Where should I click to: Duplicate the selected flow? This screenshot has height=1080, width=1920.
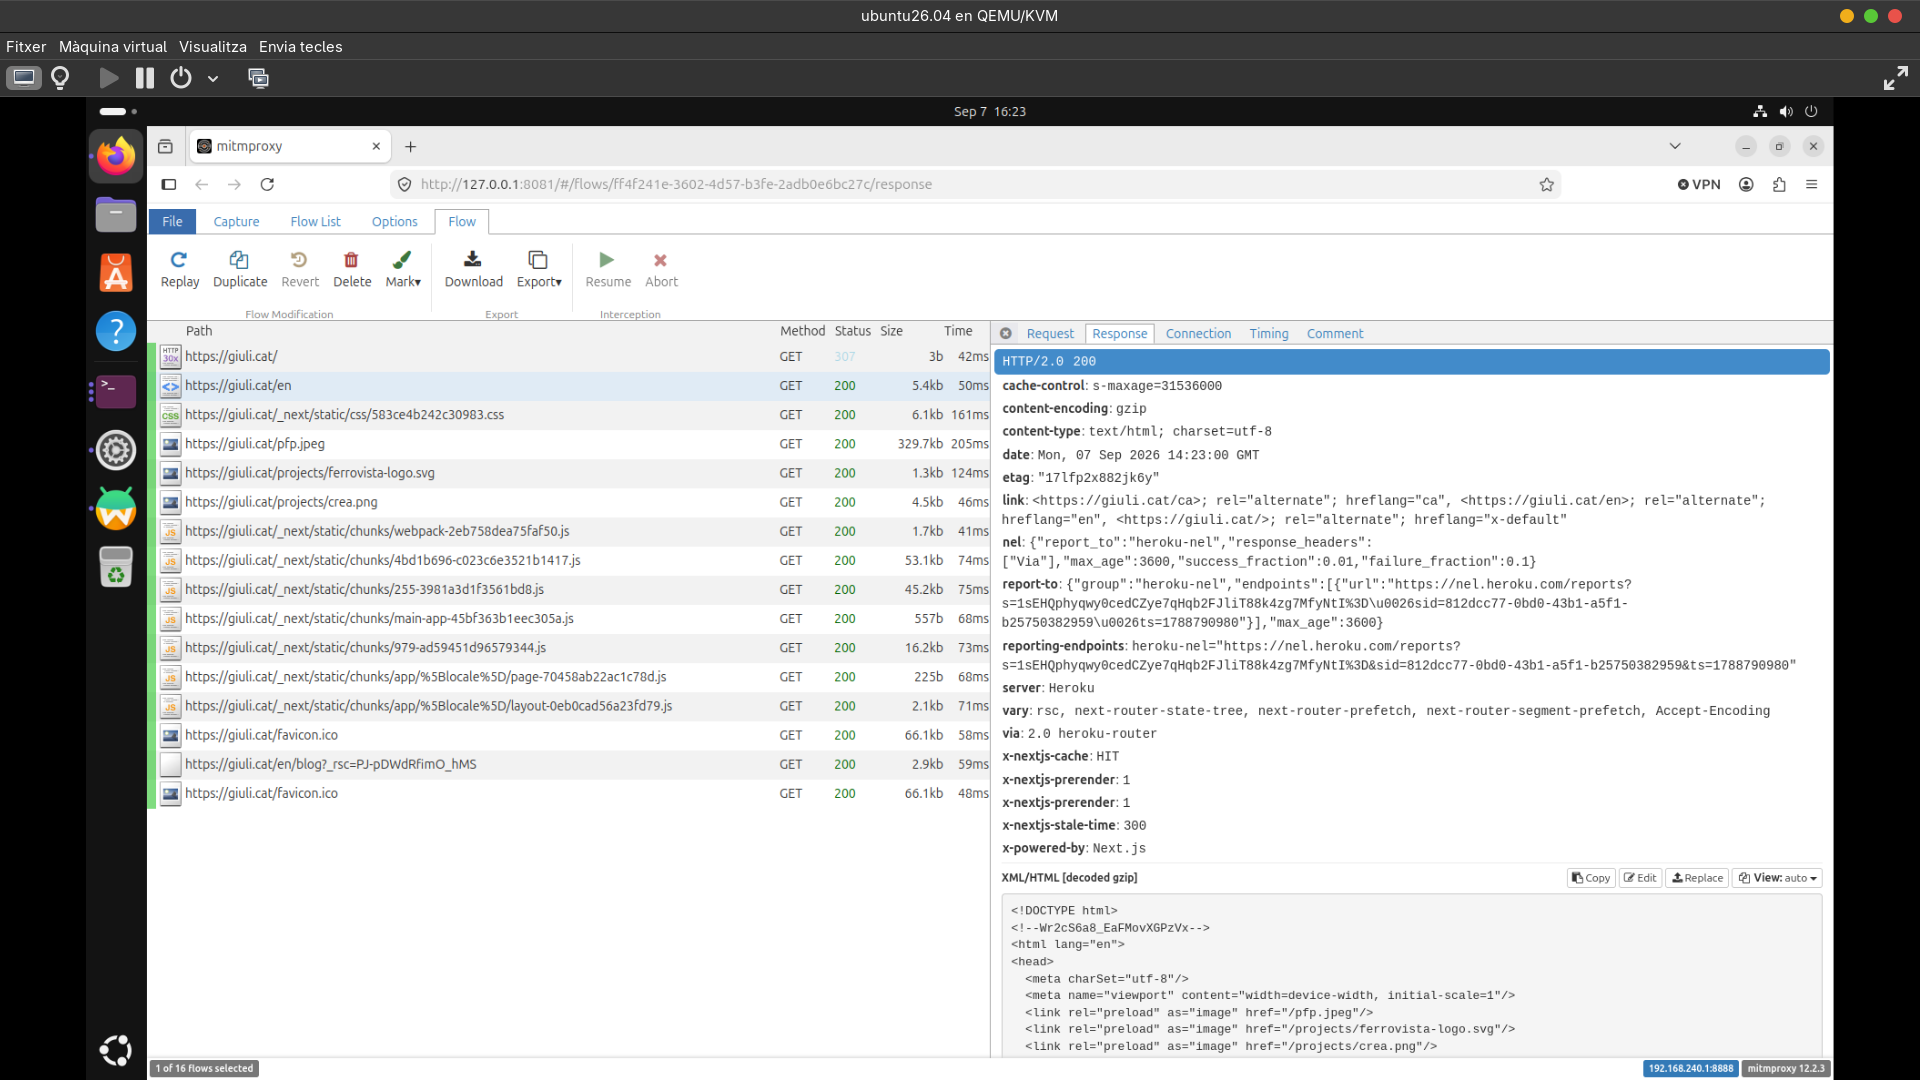coord(240,270)
